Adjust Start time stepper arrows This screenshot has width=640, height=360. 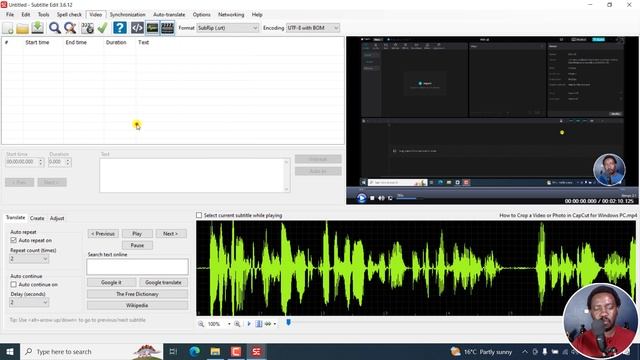point(40,162)
